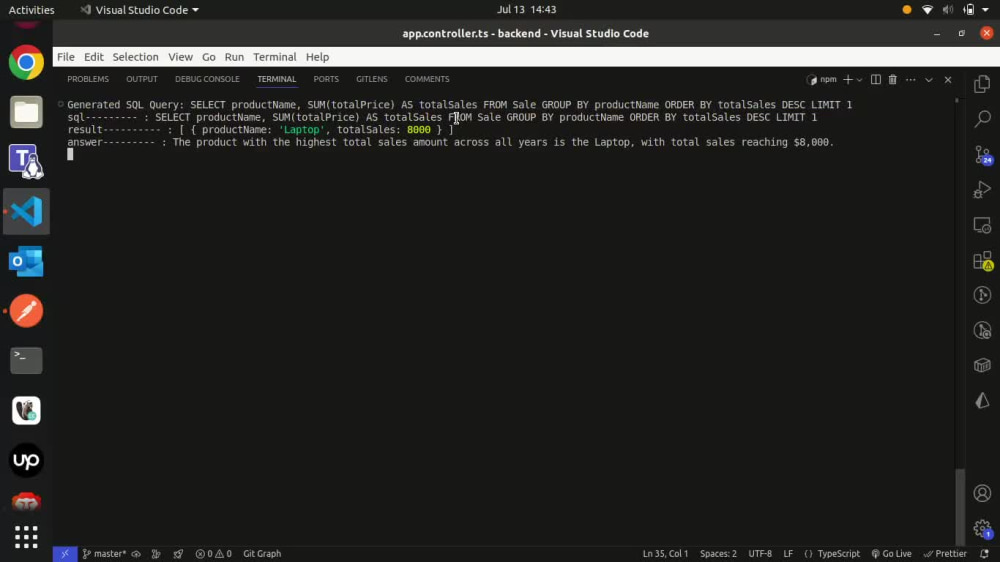Screen dimensions: 1000x562
Task: Split the terminal panel
Action: [876, 80]
